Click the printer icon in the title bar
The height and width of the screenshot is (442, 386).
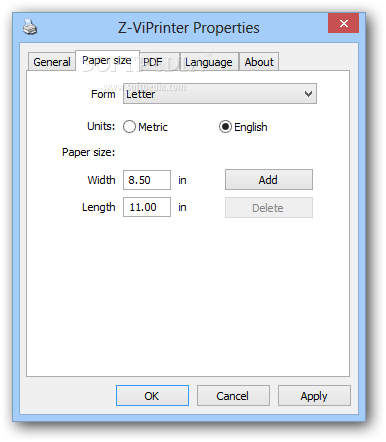tap(30, 27)
